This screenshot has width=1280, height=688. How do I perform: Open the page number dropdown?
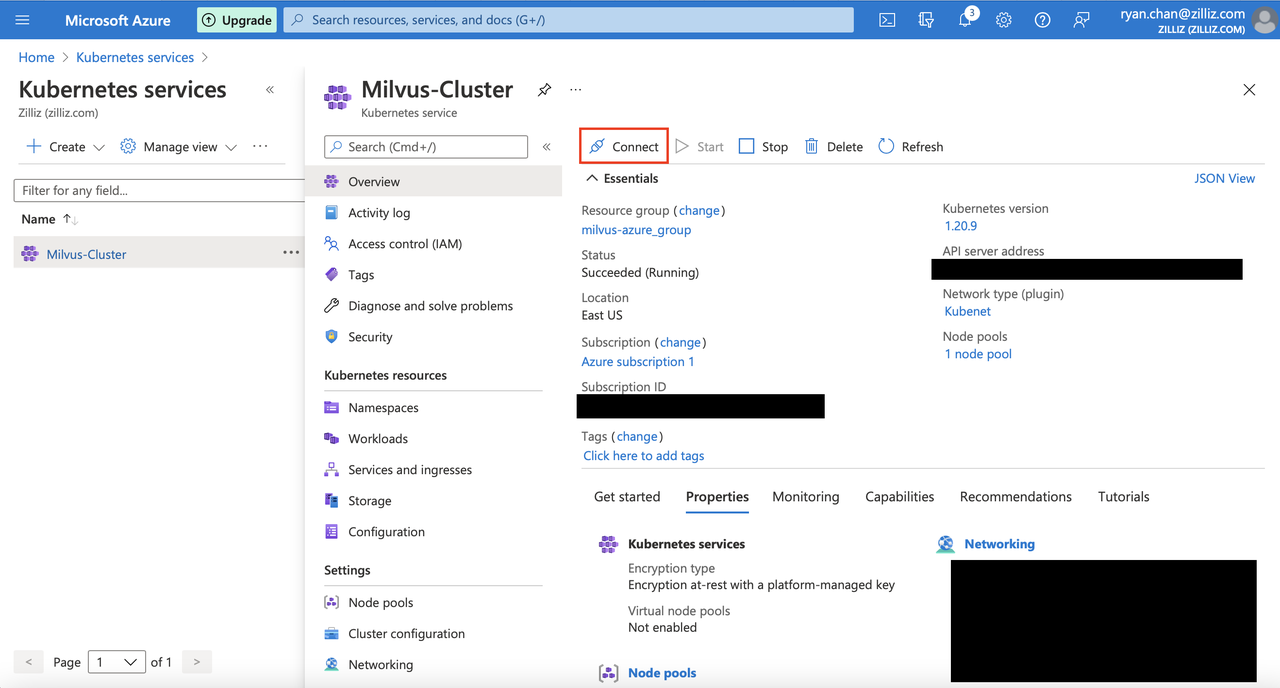(x=116, y=662)
